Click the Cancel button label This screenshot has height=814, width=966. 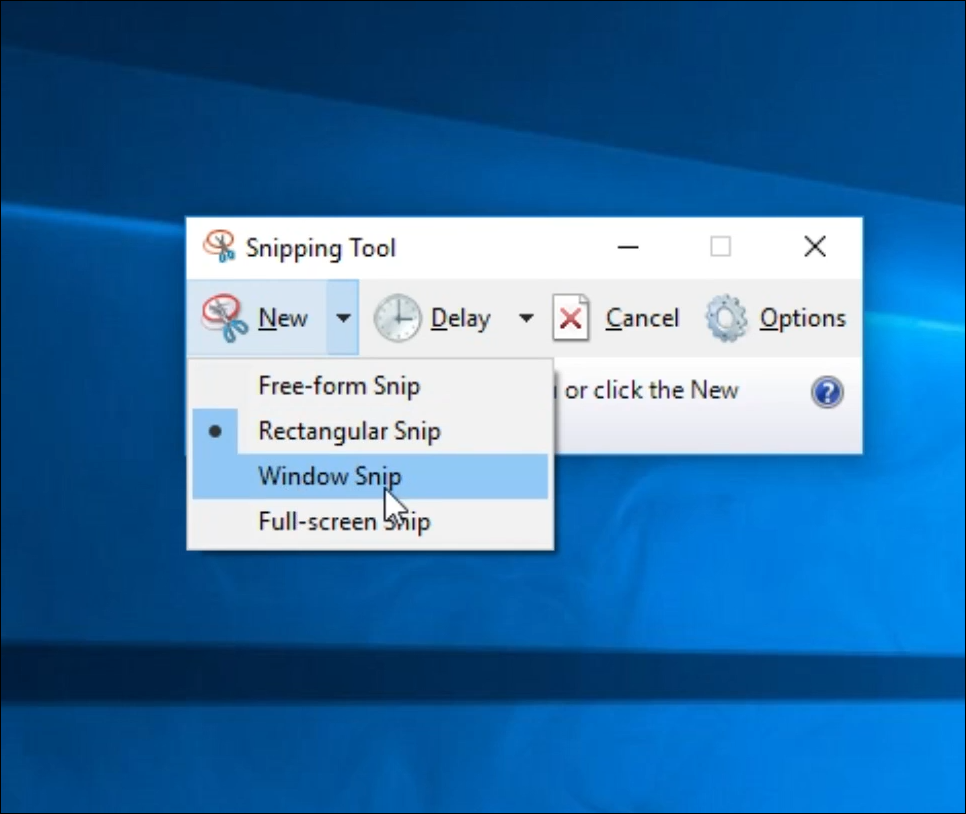pyautogui.click(x=643, y=318)
